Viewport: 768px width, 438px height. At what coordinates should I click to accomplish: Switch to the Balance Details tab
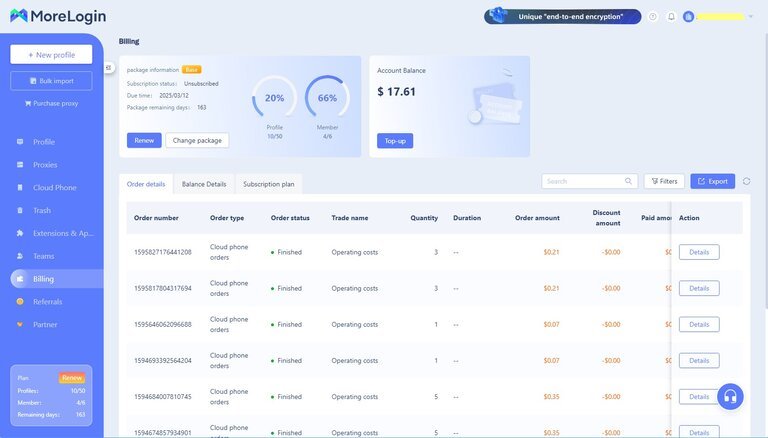click(x=204, y=184)
